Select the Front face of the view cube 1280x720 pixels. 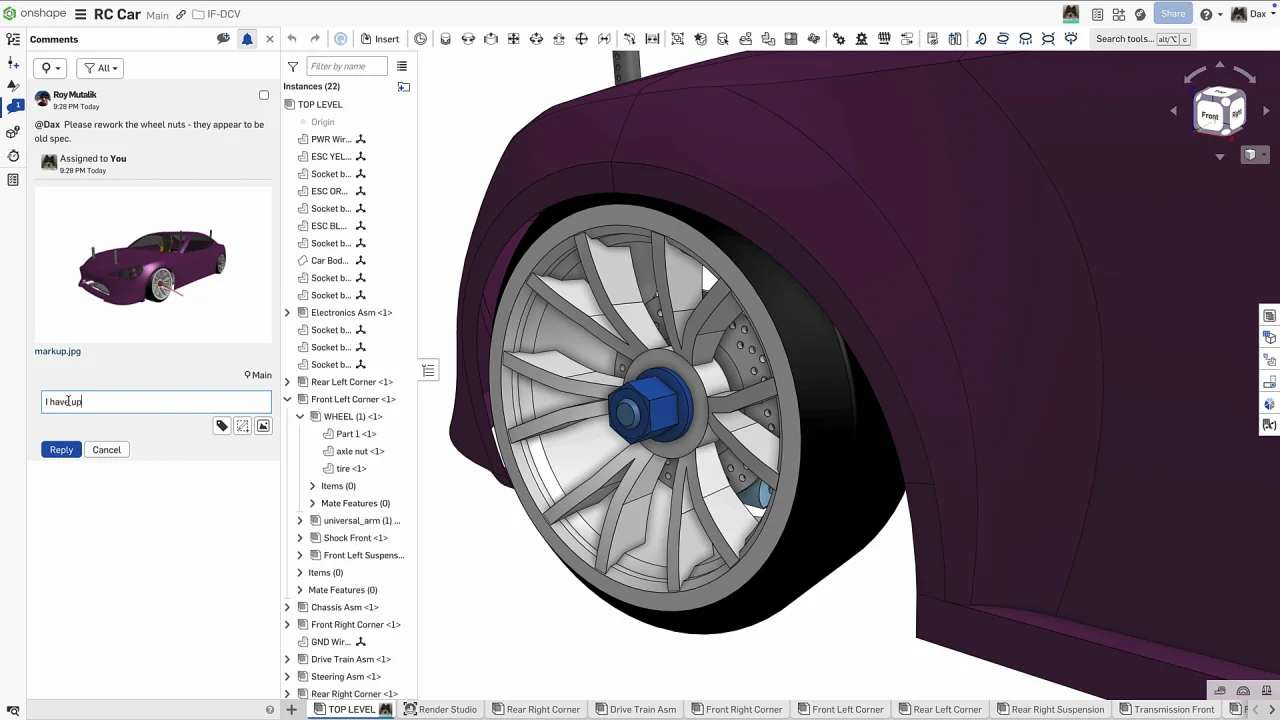click(1210, 115)
